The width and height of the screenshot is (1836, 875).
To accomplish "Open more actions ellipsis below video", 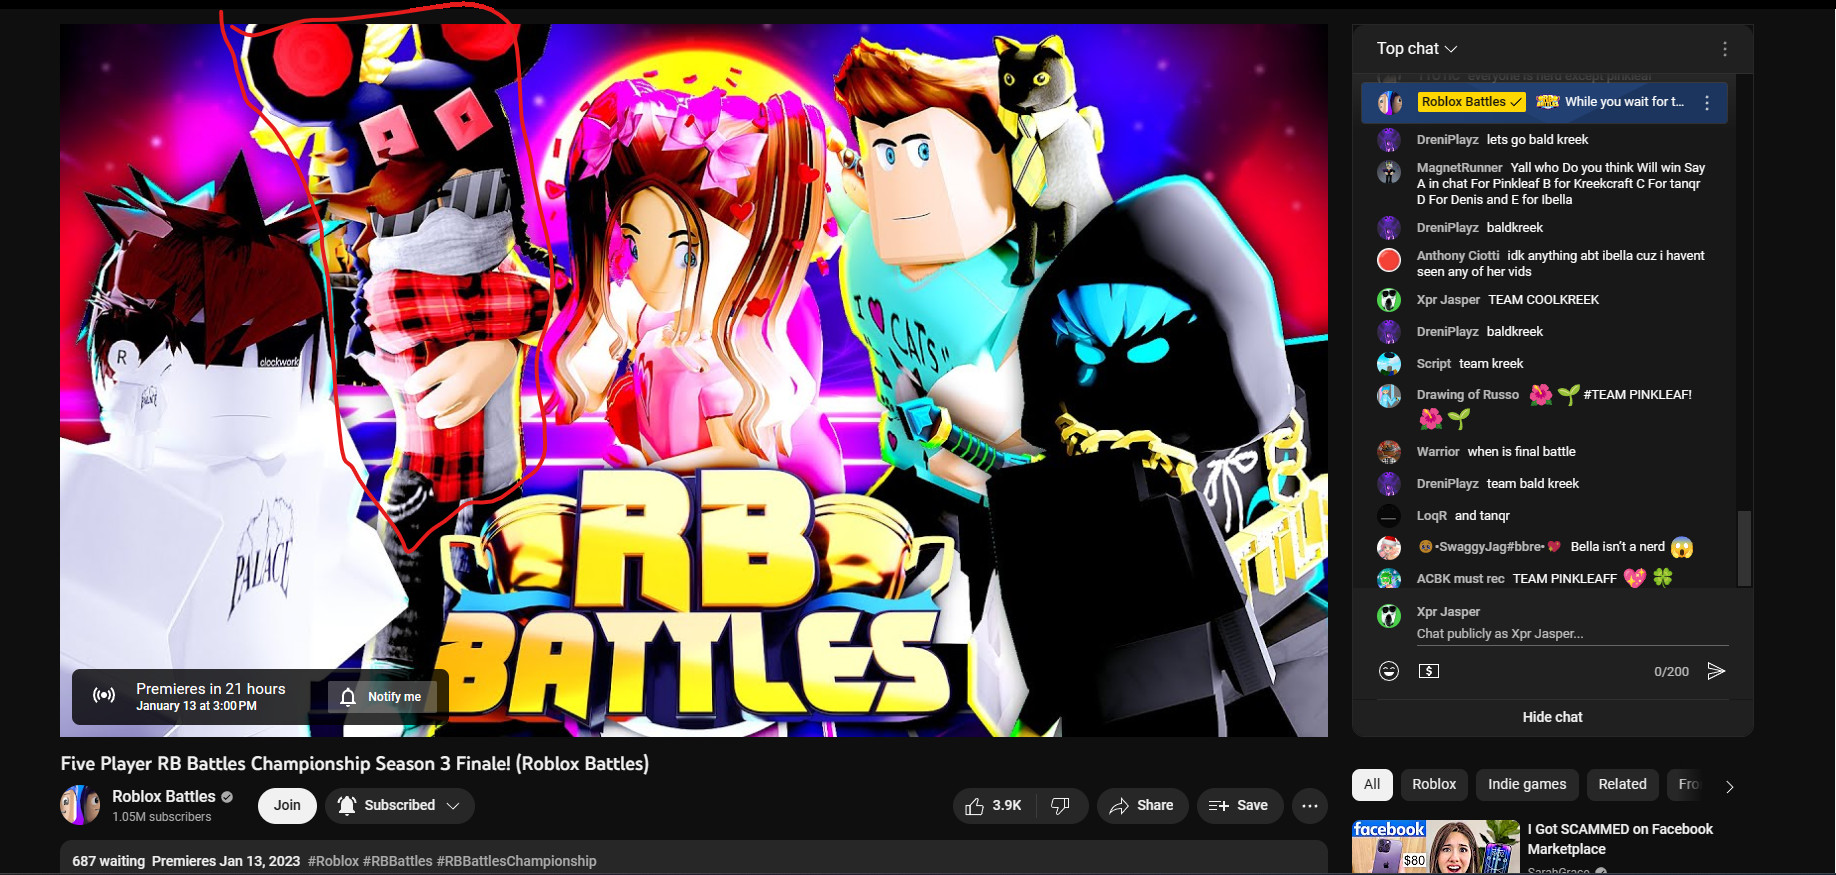I will (x=1310, y=806).
